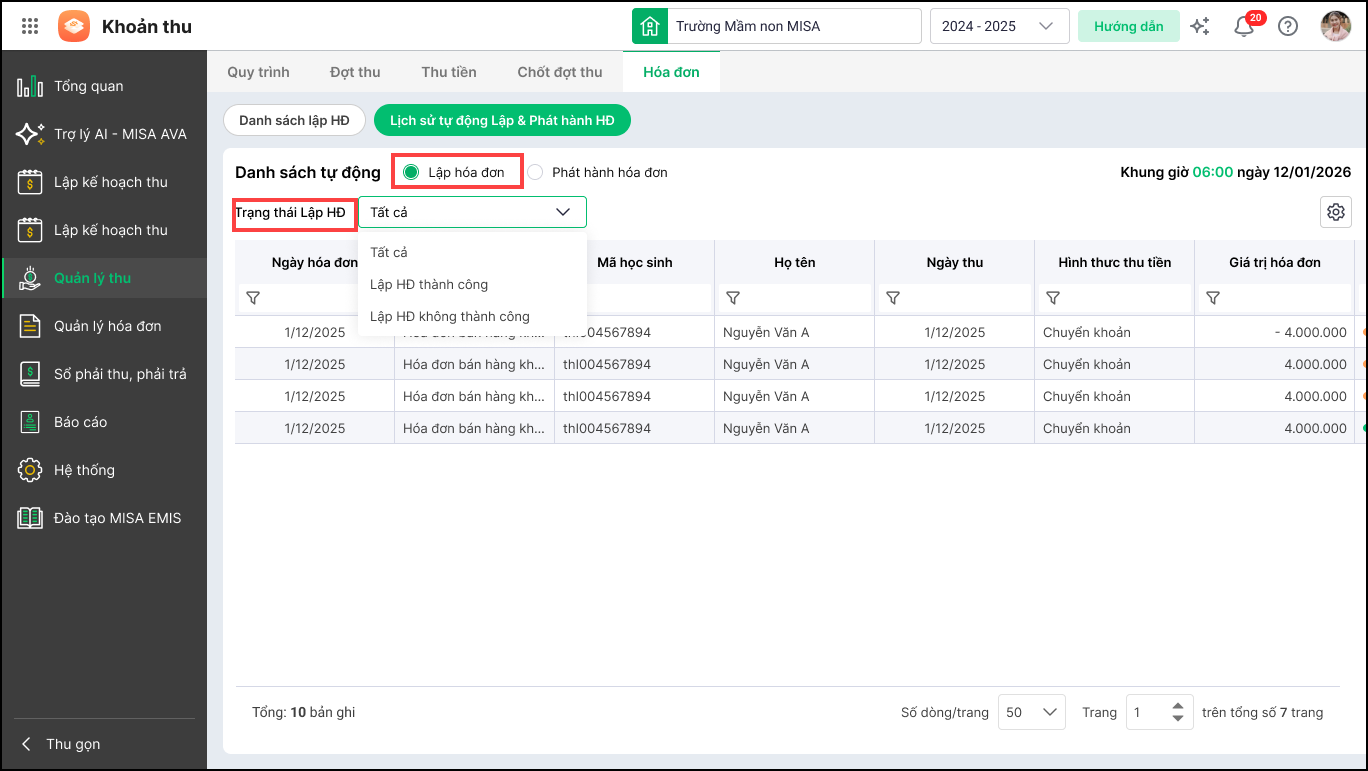The height and width of the screenshot is (771, 1368).
Task: Click Danh sách lập HĐ button
Action: pyautogui.click(x=294, y=121)
